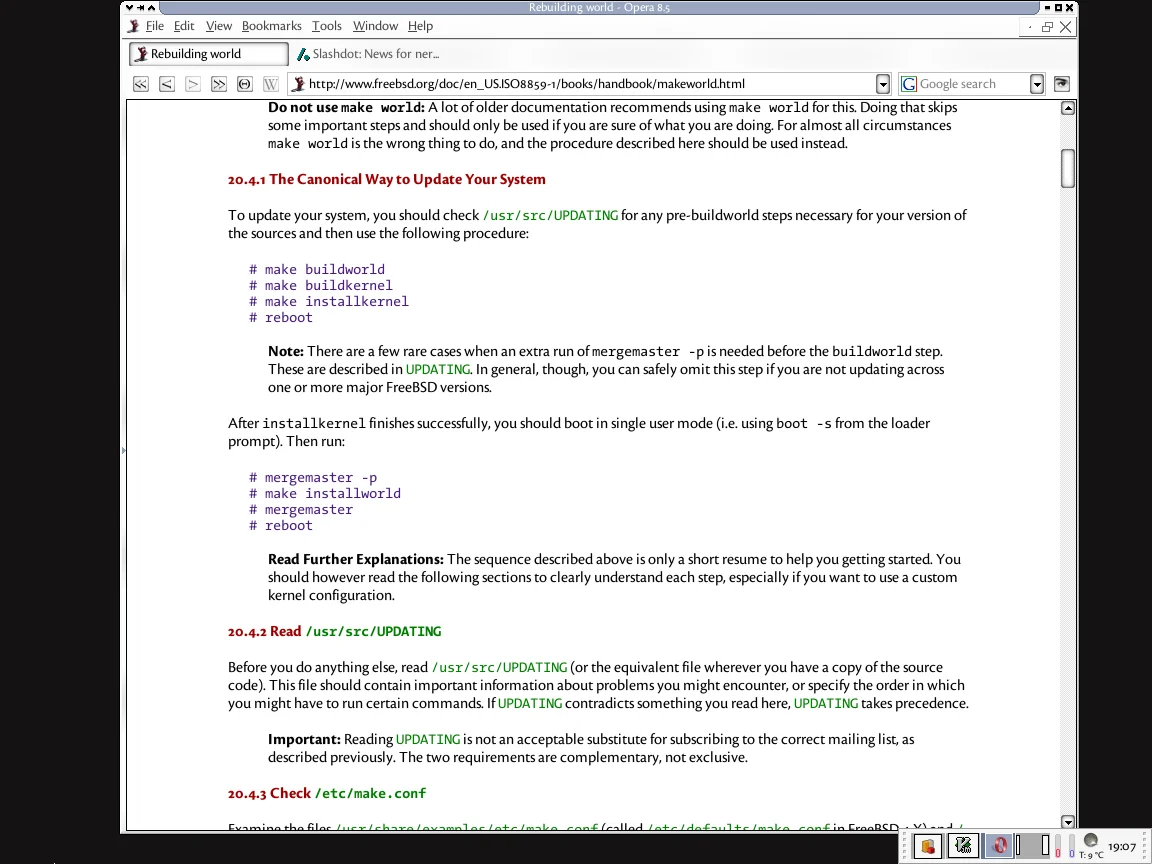Expand the side panel at left edge
Viewport: 1152px width, 864px height.
(x=123, y=450)
